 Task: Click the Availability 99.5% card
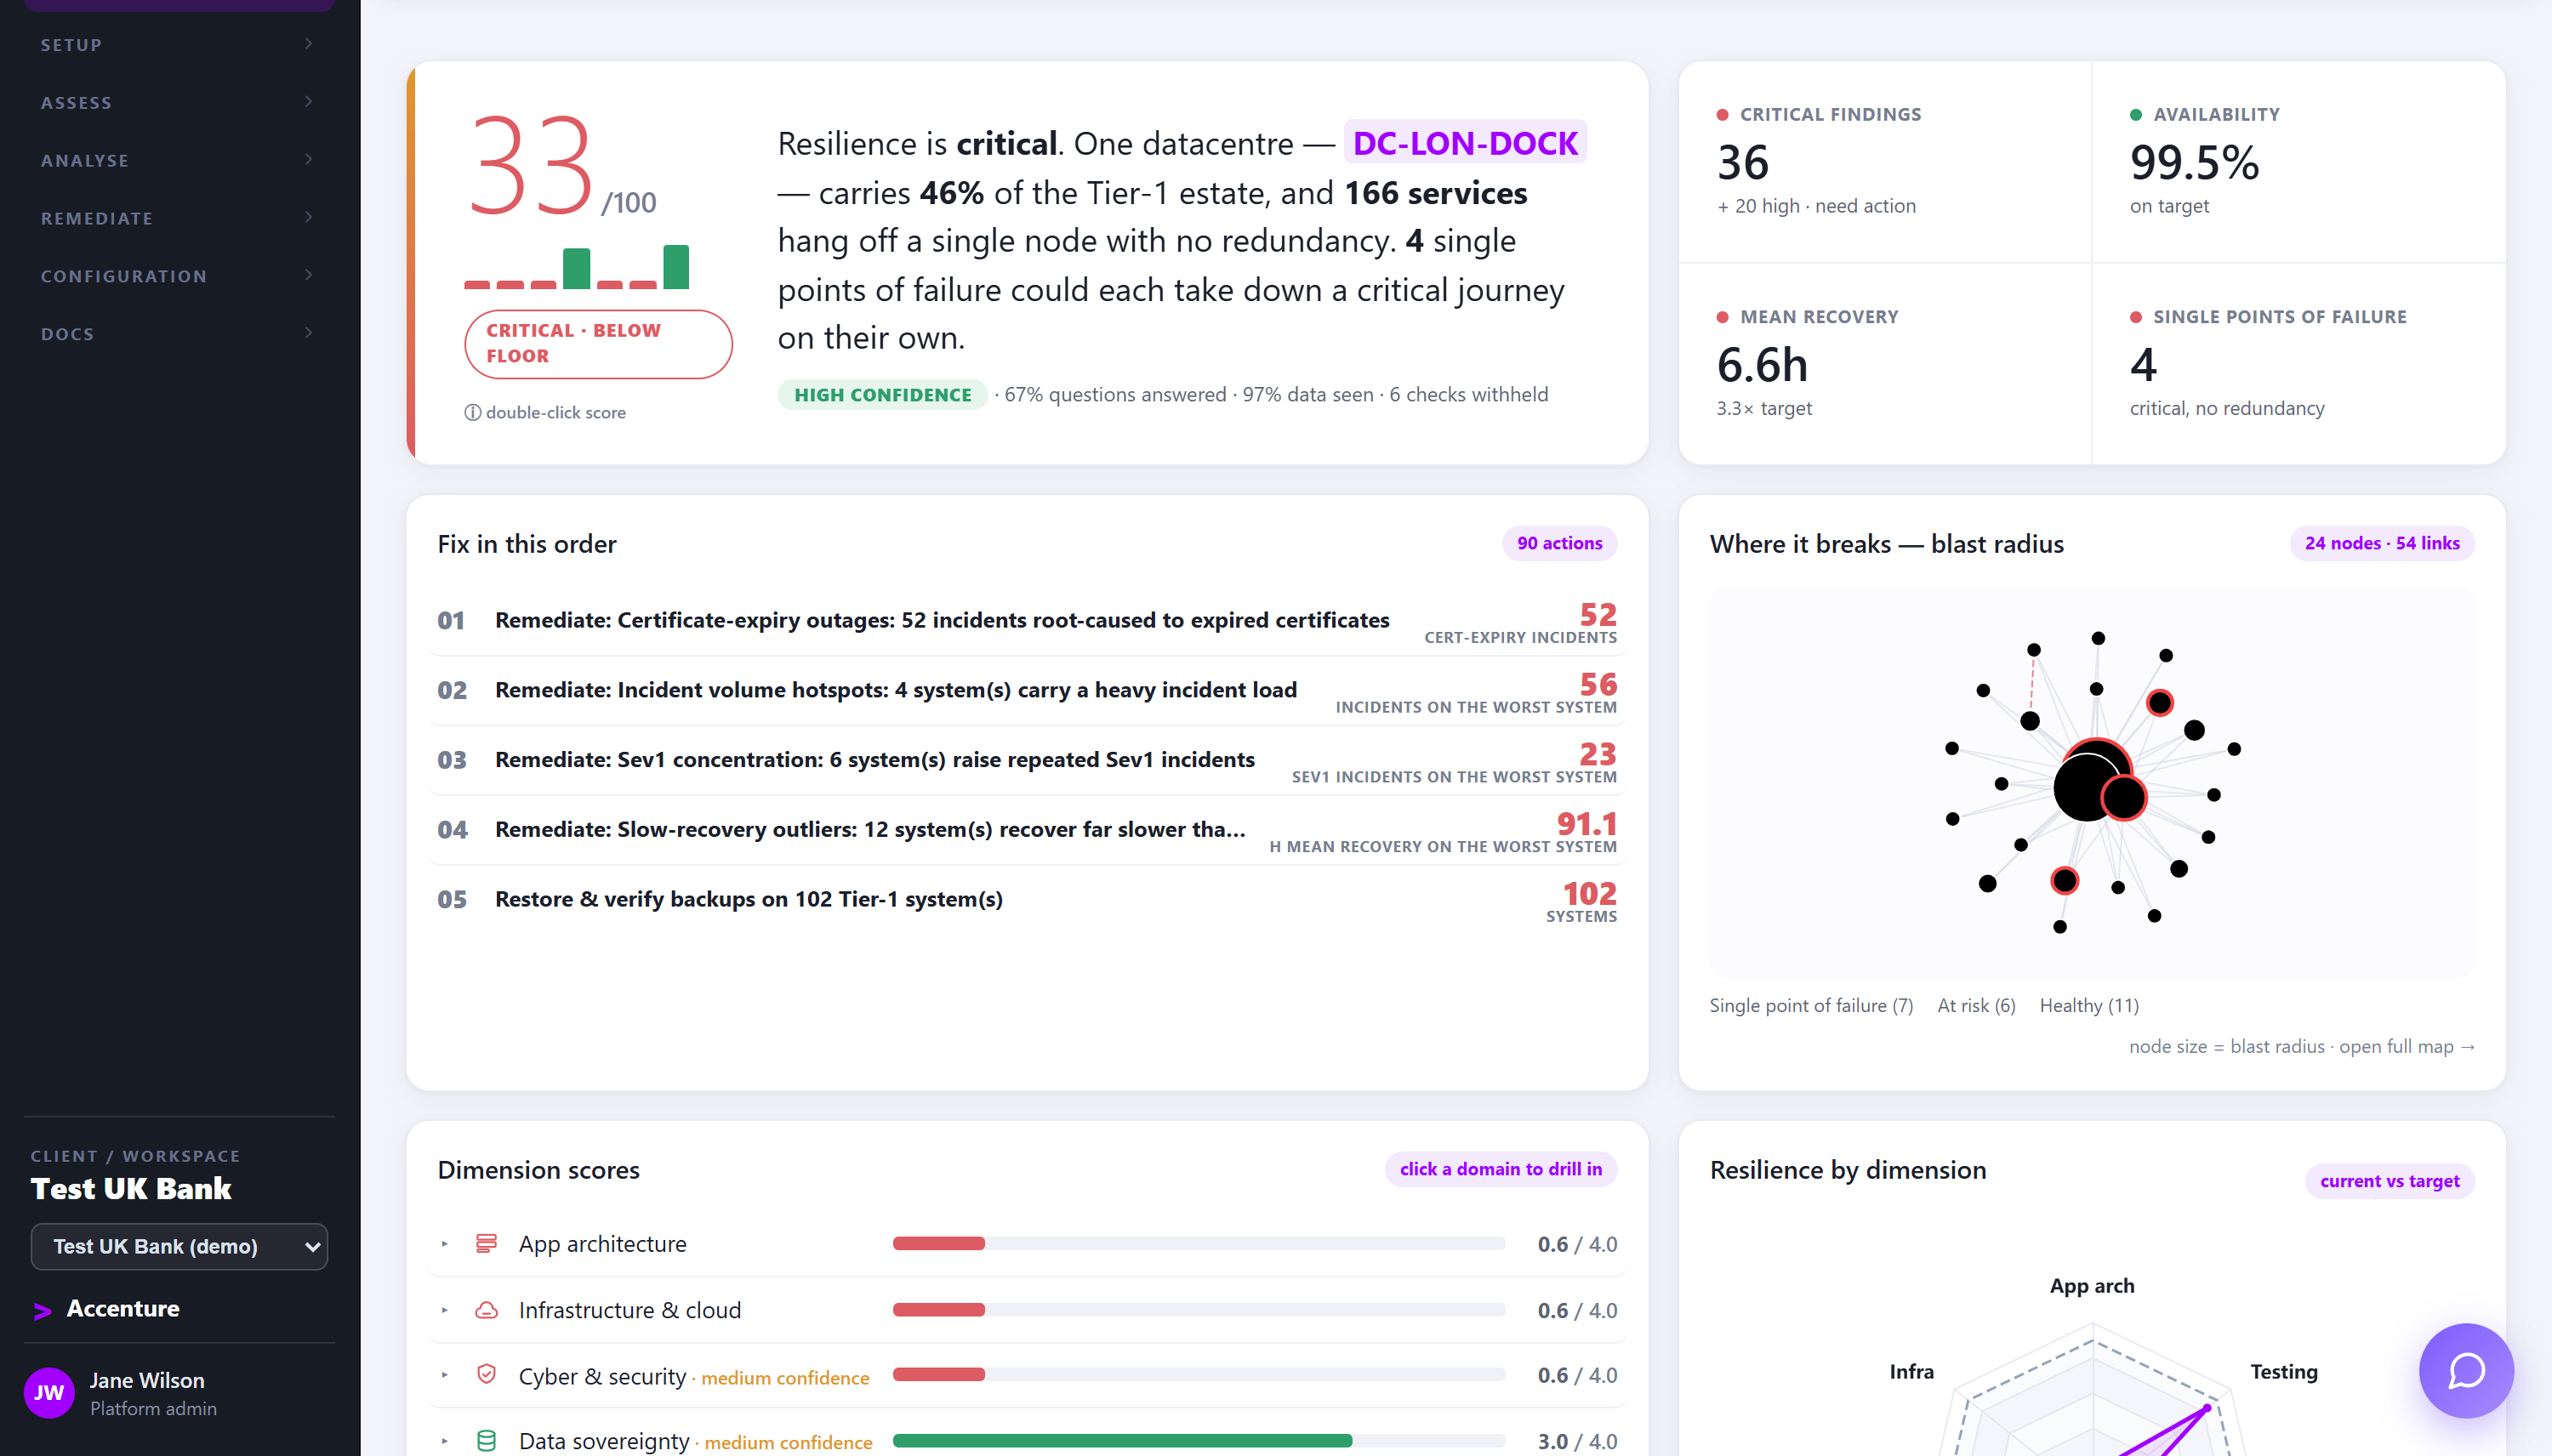click(x=2298, y=162)
